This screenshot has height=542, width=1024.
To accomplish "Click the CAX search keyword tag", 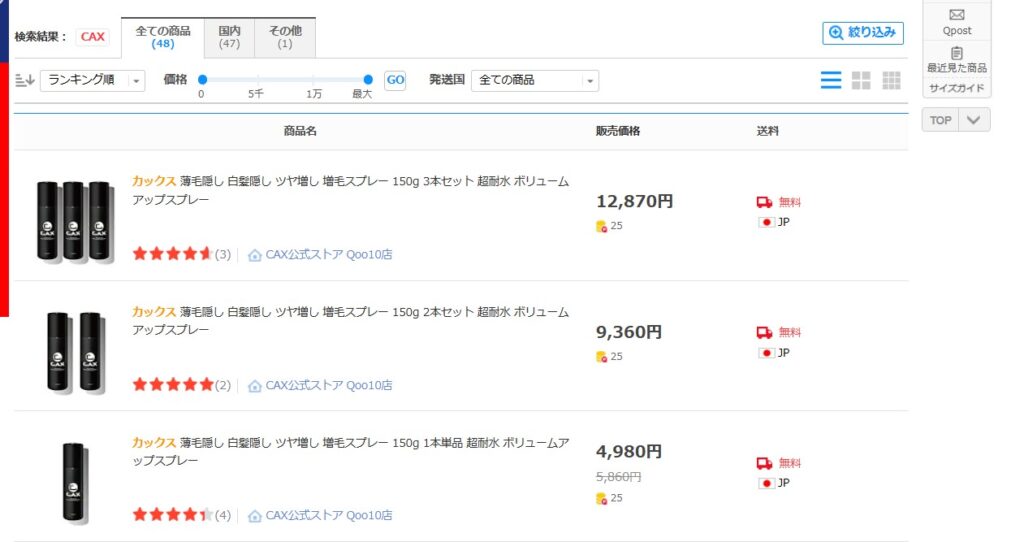I will coord(93,37).
